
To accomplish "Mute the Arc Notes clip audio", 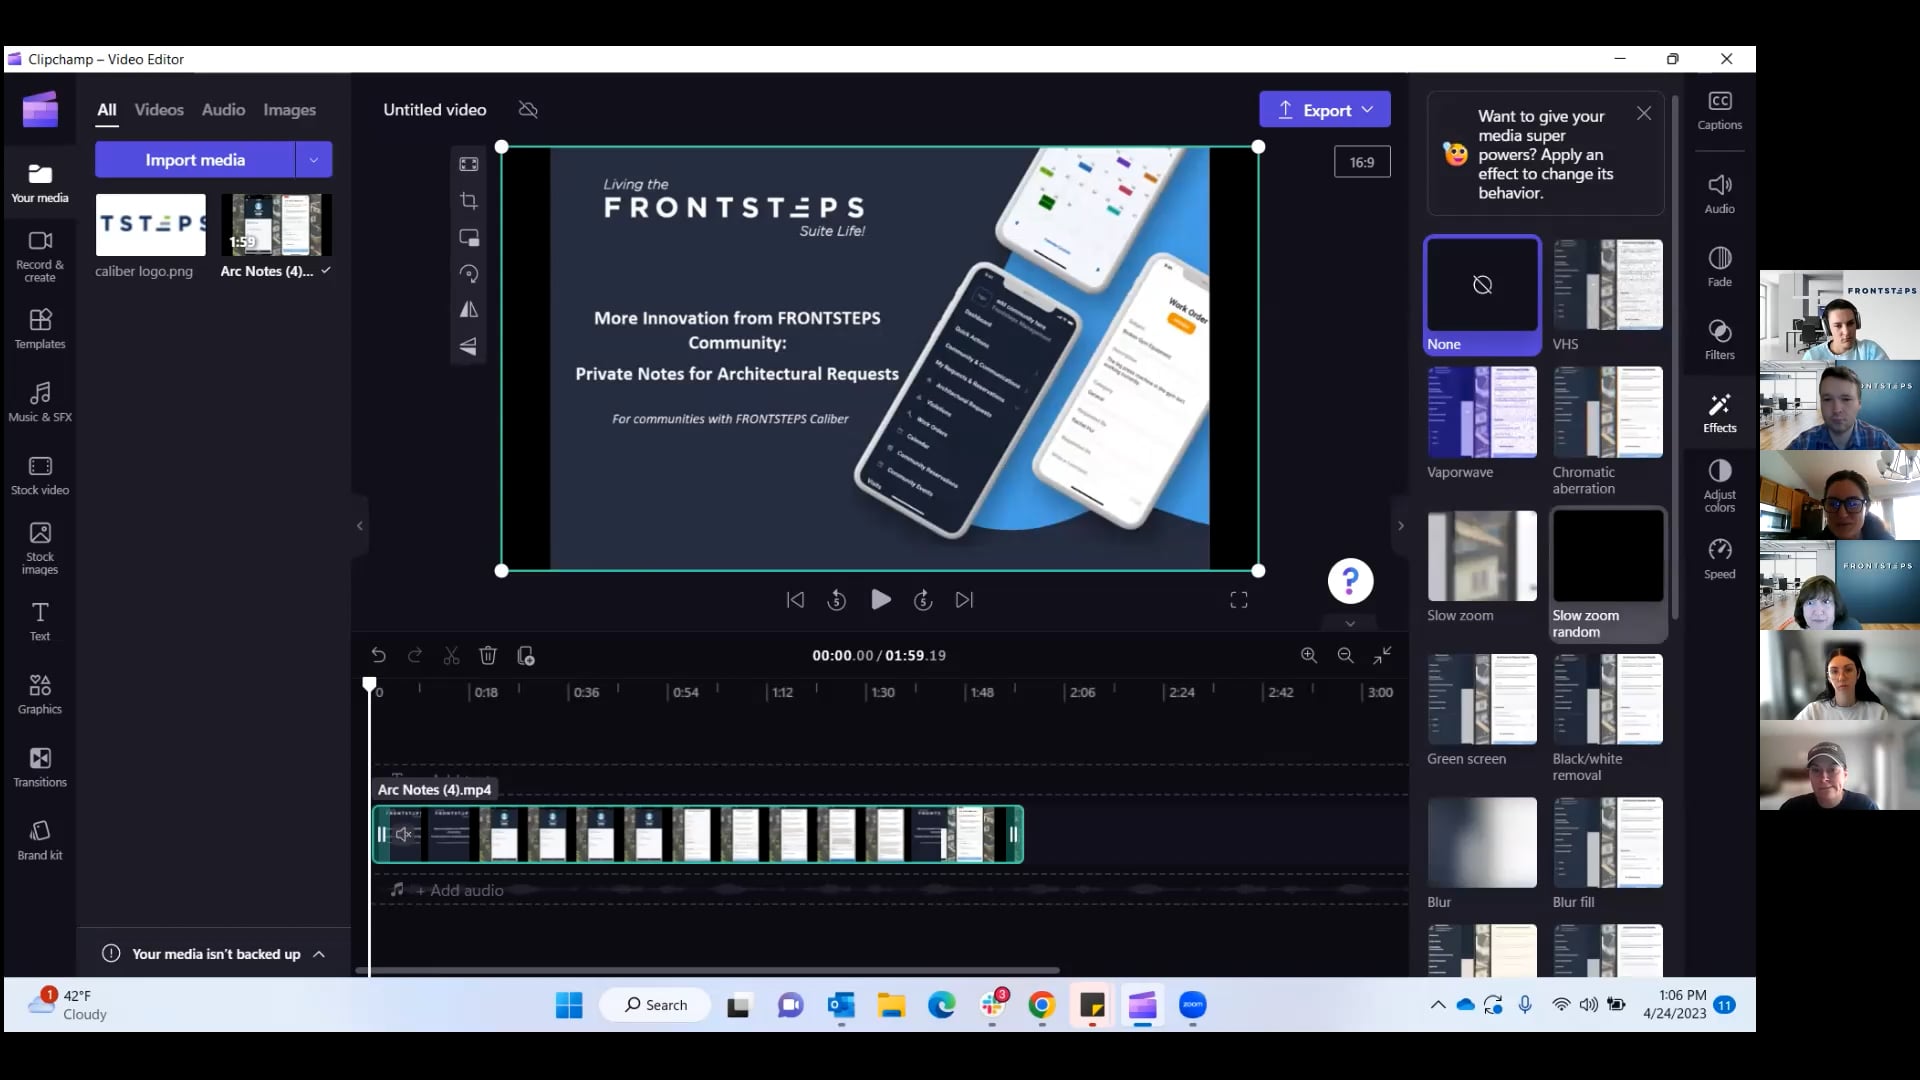I will click(x=403, y=834).
